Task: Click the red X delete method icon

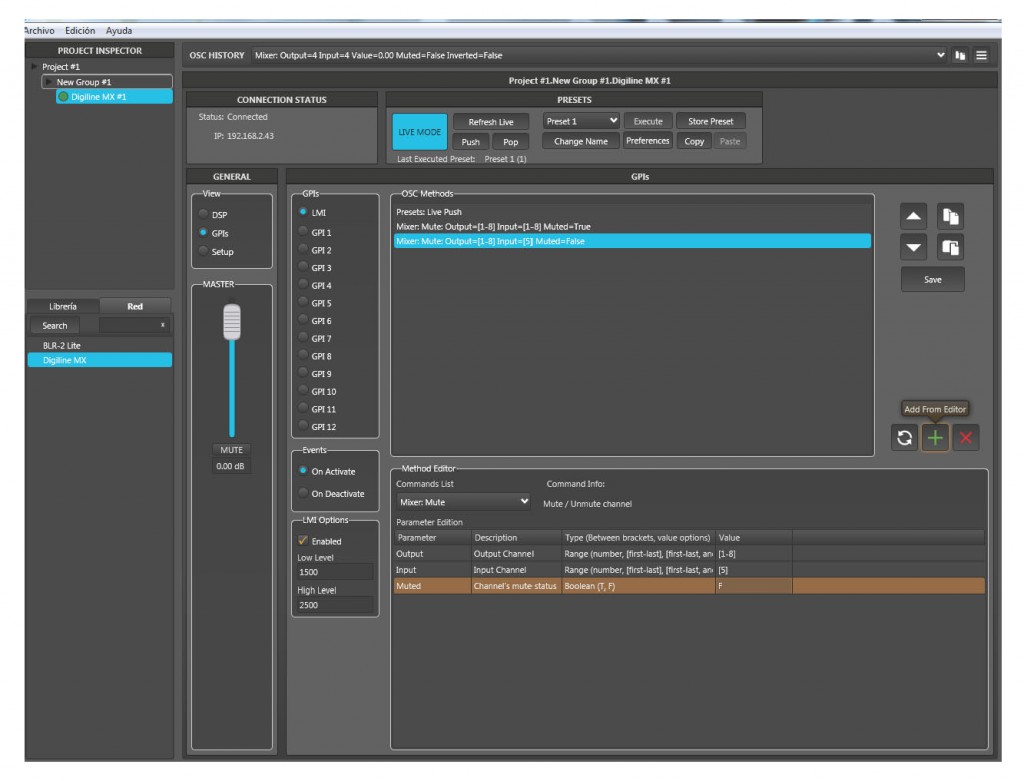Action: 966,437
